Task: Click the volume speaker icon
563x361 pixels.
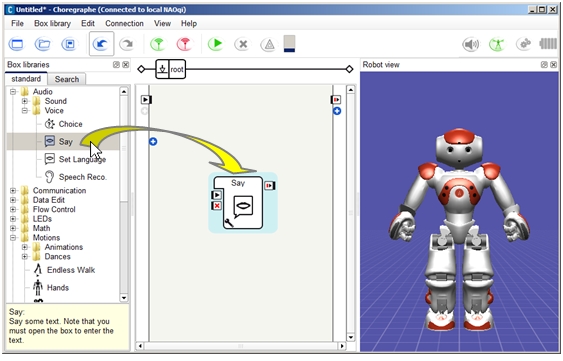Action: pyautogui.click(x=471, y=44)
